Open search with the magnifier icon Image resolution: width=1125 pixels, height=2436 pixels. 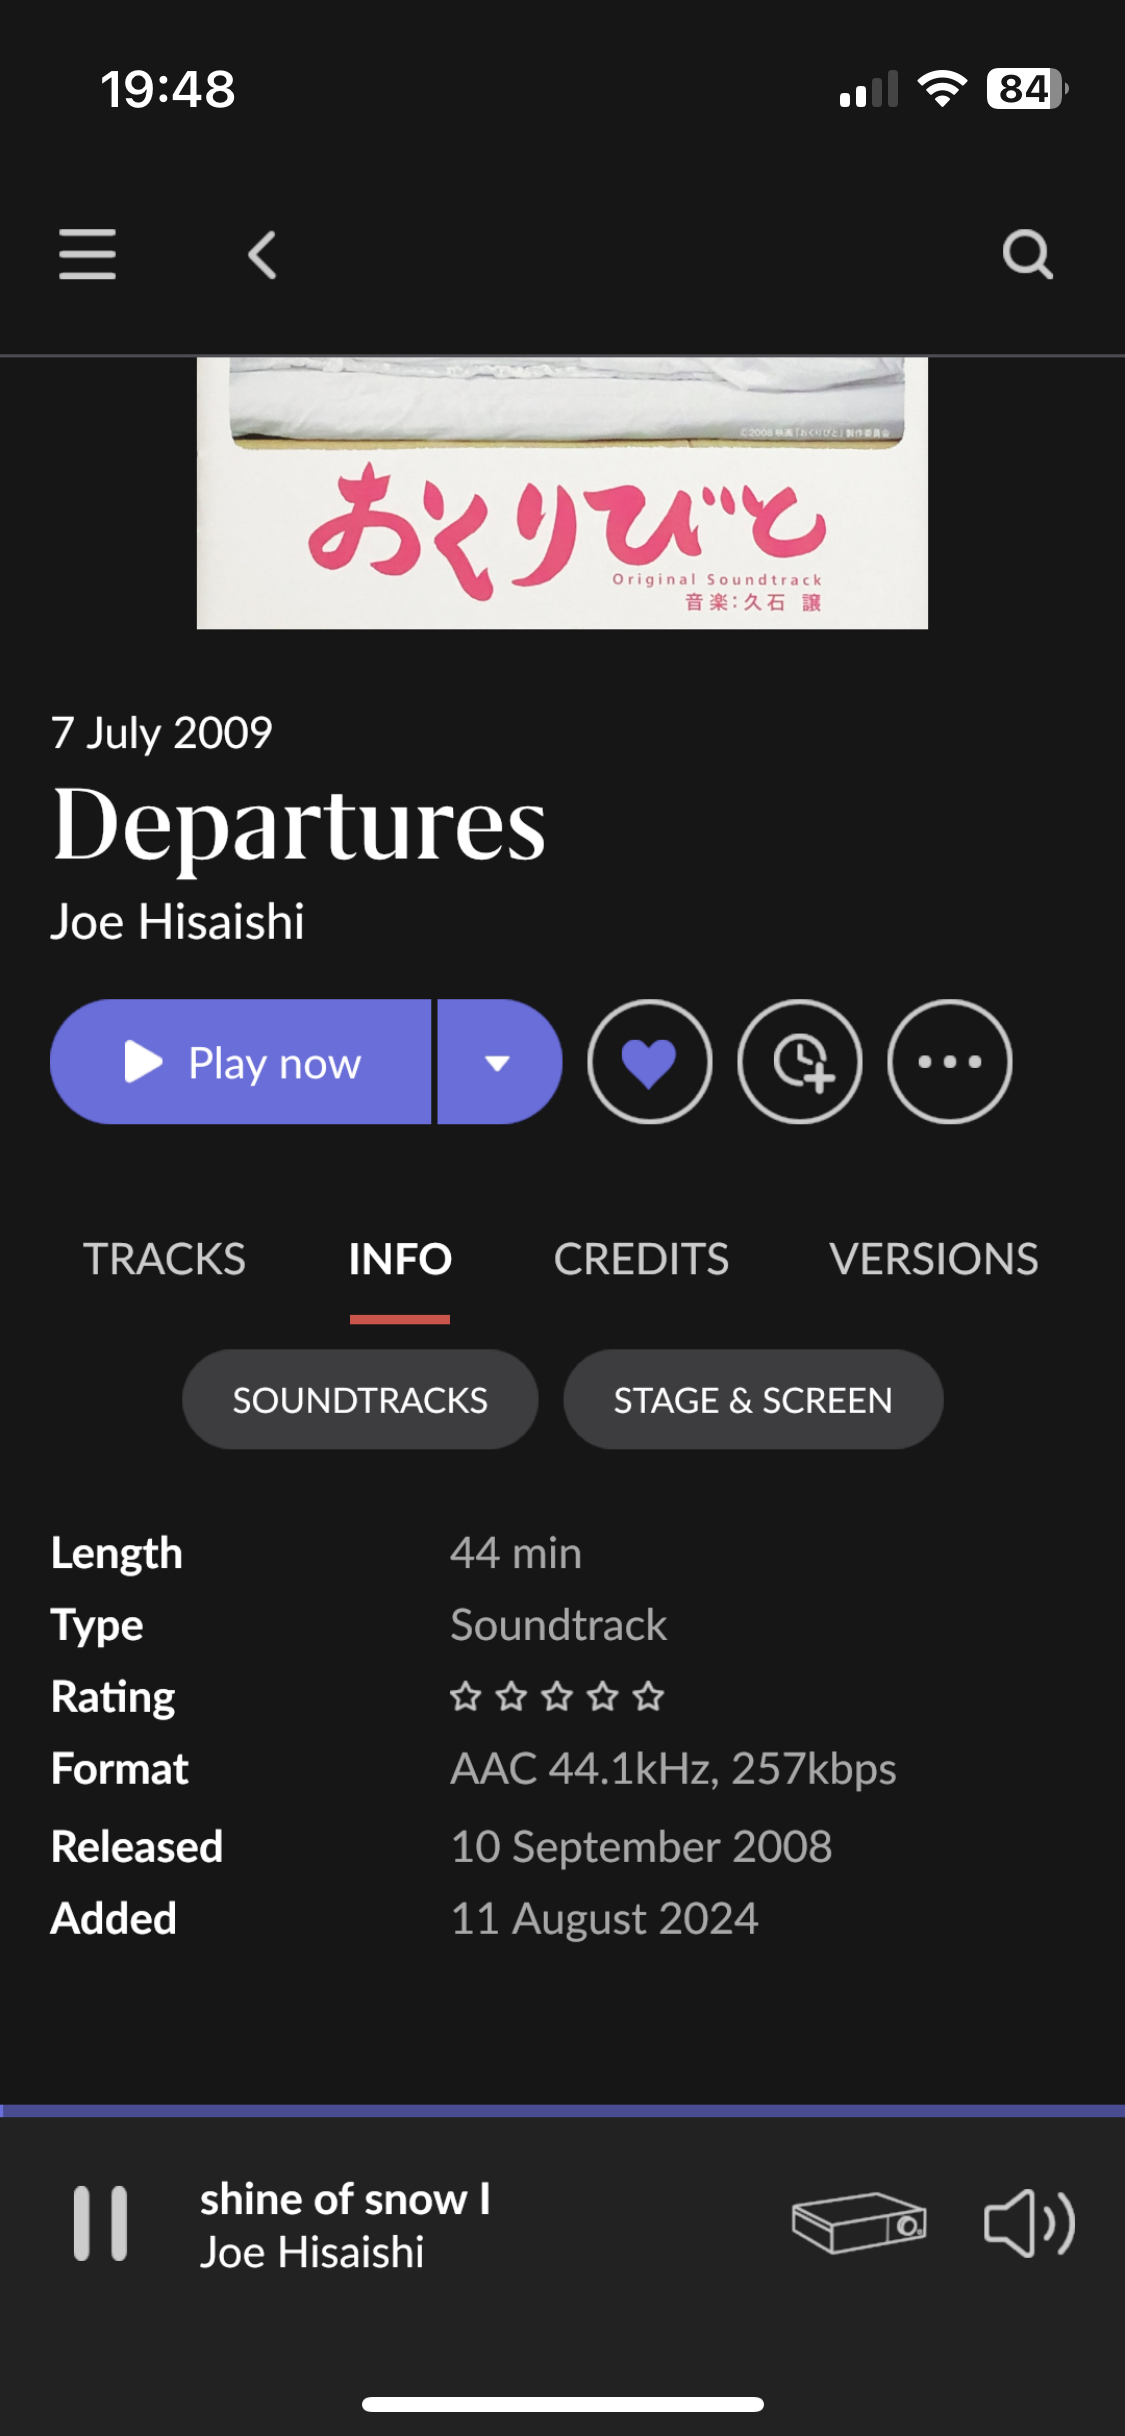pyautogui.click(x=1027, y=254)
